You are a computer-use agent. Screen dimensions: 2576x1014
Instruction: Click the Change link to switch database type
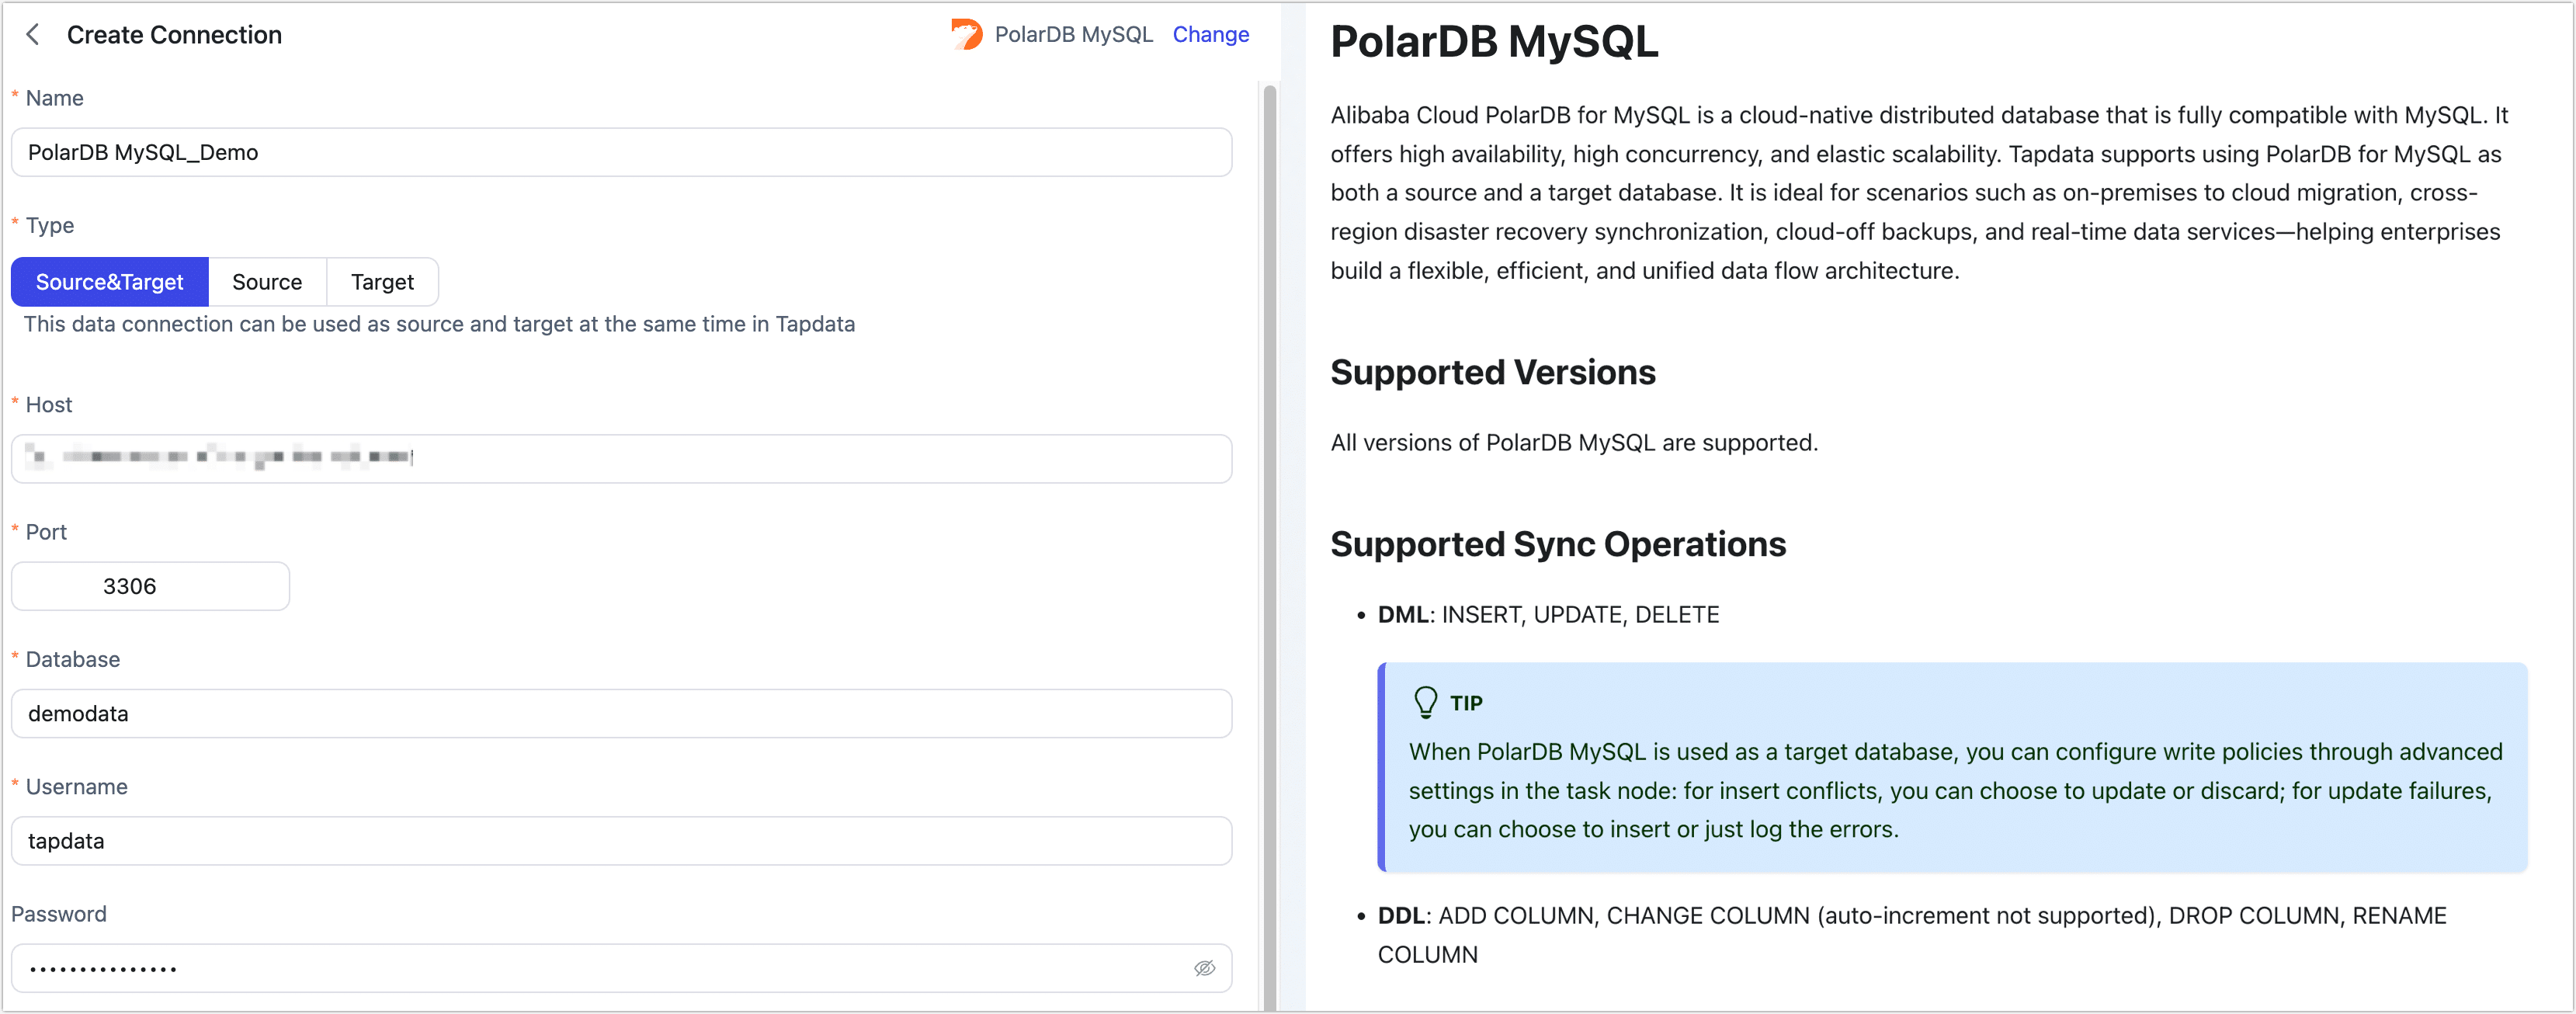(1210, 34)
